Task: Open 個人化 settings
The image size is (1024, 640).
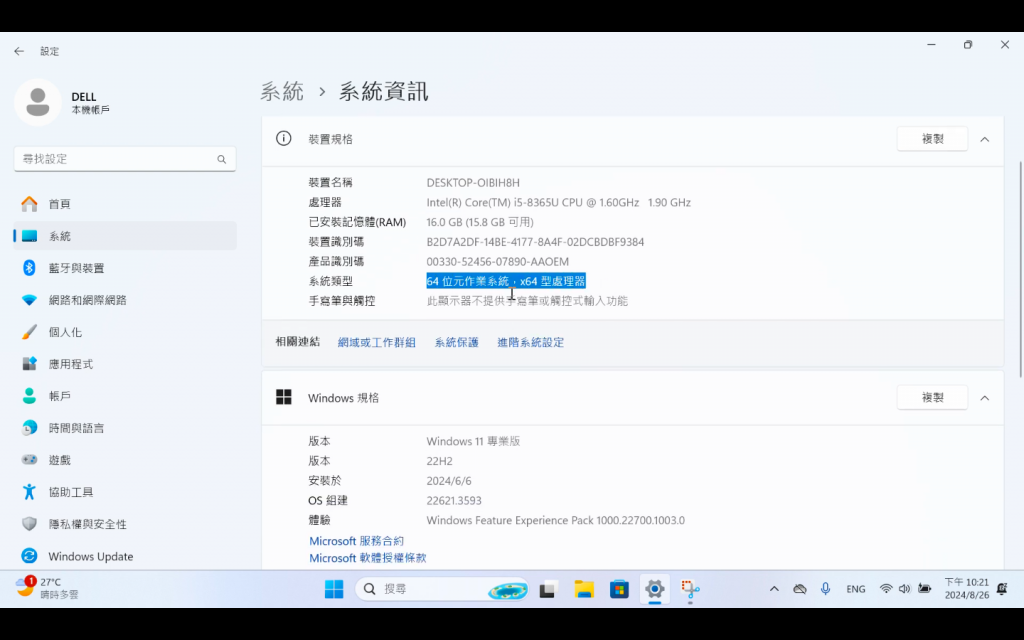Action: coord(125,332)
